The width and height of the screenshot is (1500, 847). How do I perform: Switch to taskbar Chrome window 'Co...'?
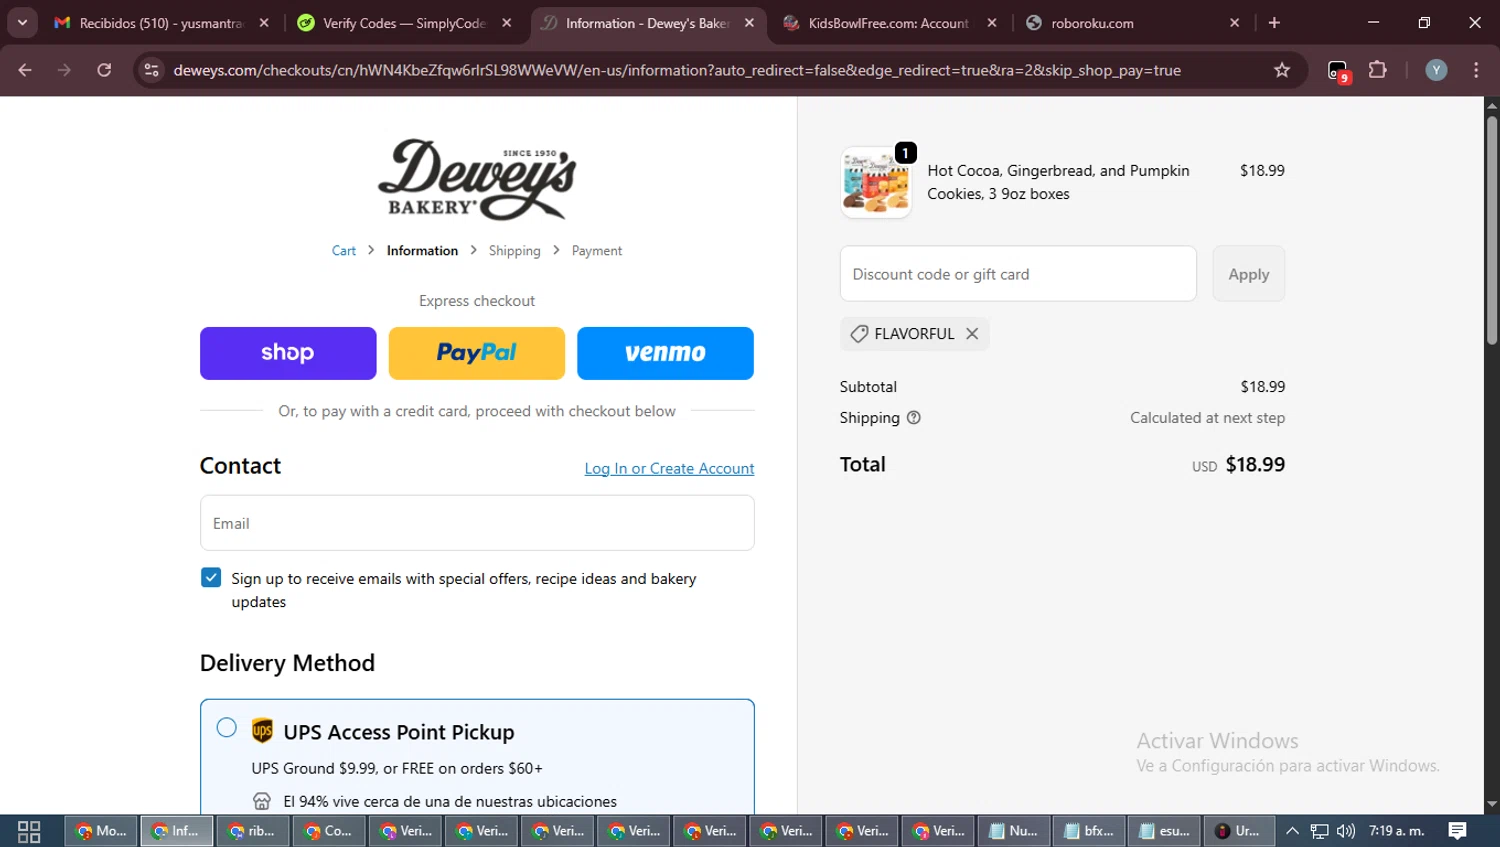329,831
